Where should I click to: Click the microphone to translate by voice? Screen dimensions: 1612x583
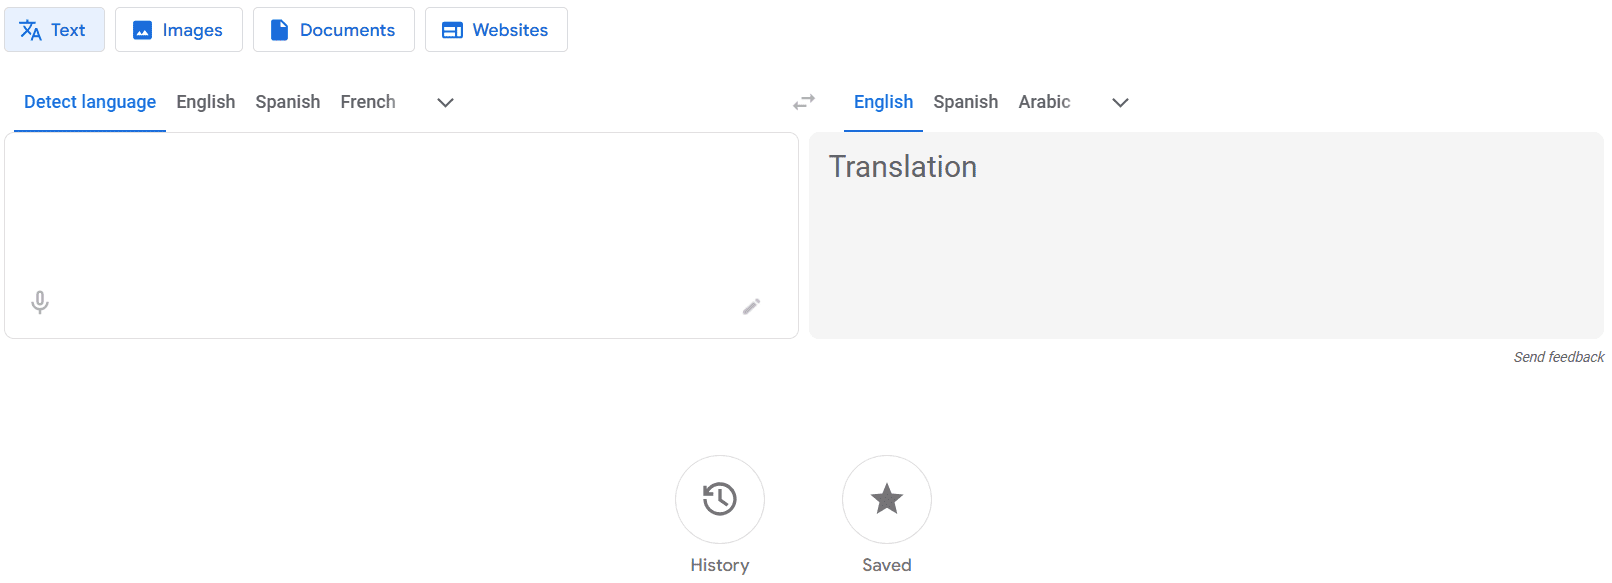[x=40, y=302]
